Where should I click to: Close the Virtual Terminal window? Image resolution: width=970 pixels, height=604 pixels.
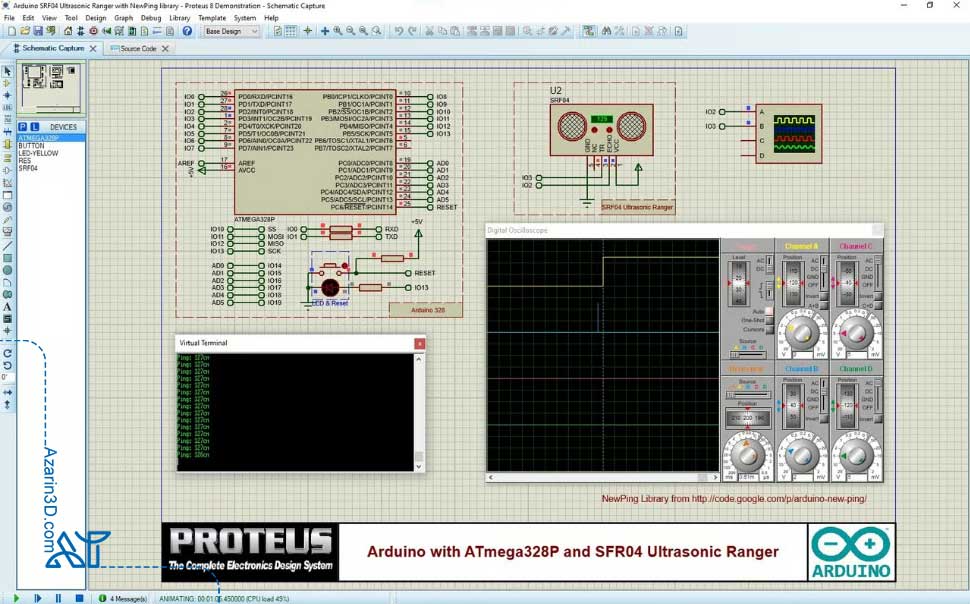(420, 343)
